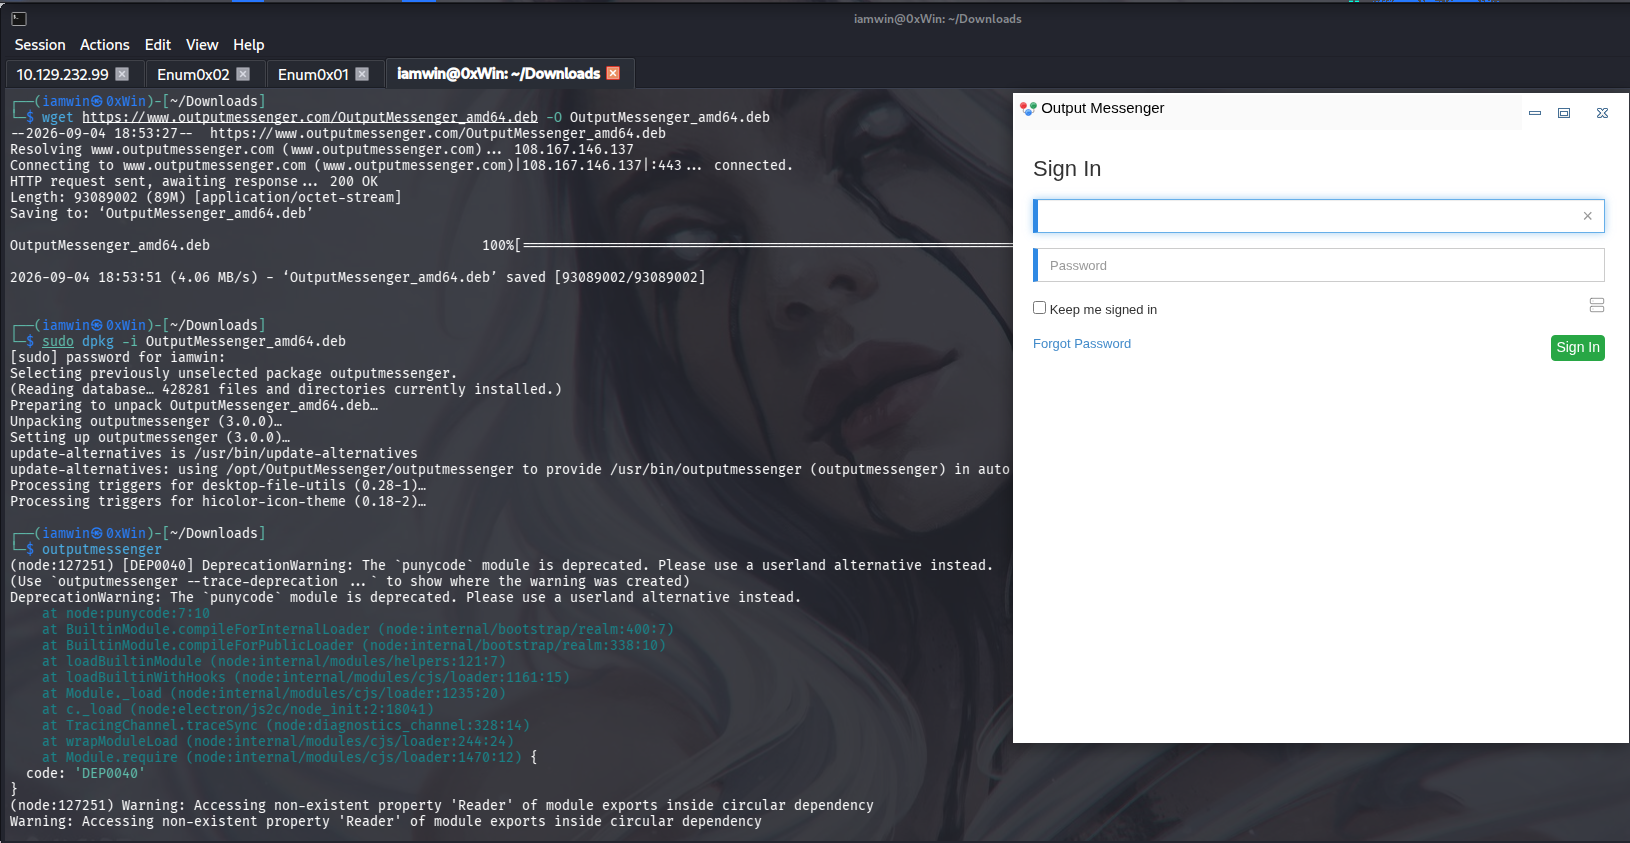Click the outputmessenger.com wget URL in terminal
Viewport: 1630px width, 843px height.
pyautogui.click(x=310, y=117)
